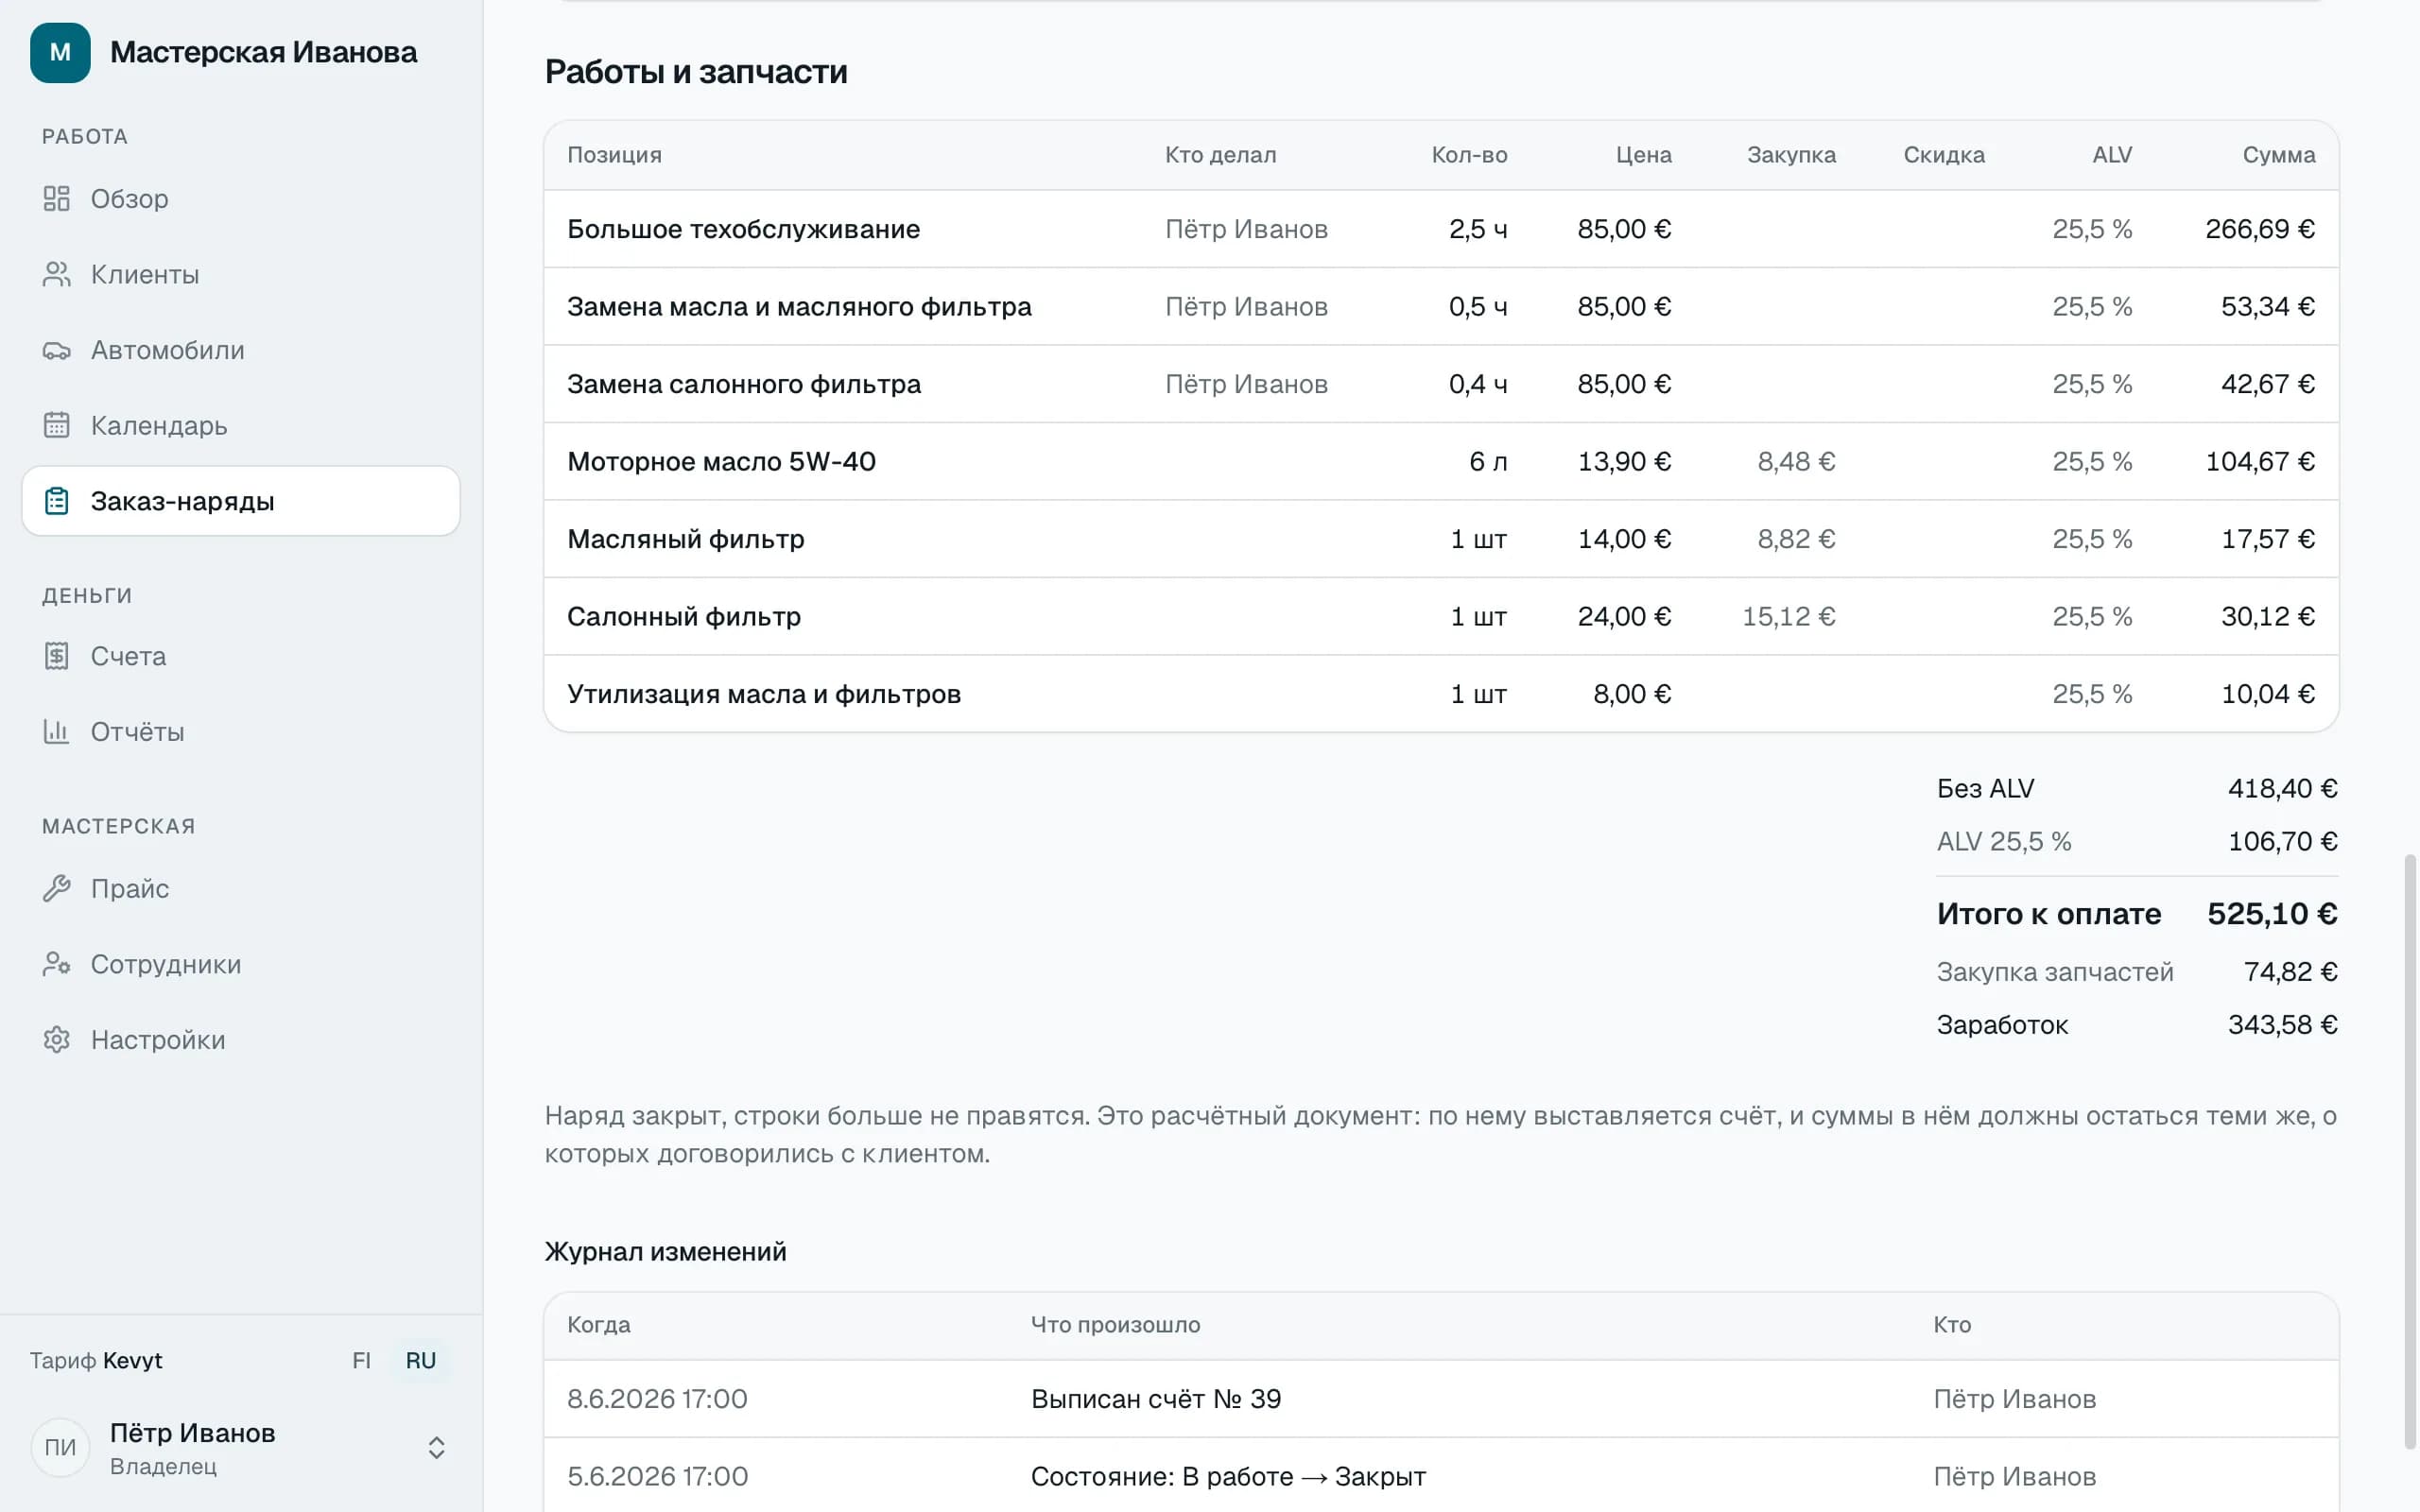Click the page vertical scrollbar
The height and width of the screenshot is (1512, 2420).
pyautogui.click(x=2410, y=1150)
